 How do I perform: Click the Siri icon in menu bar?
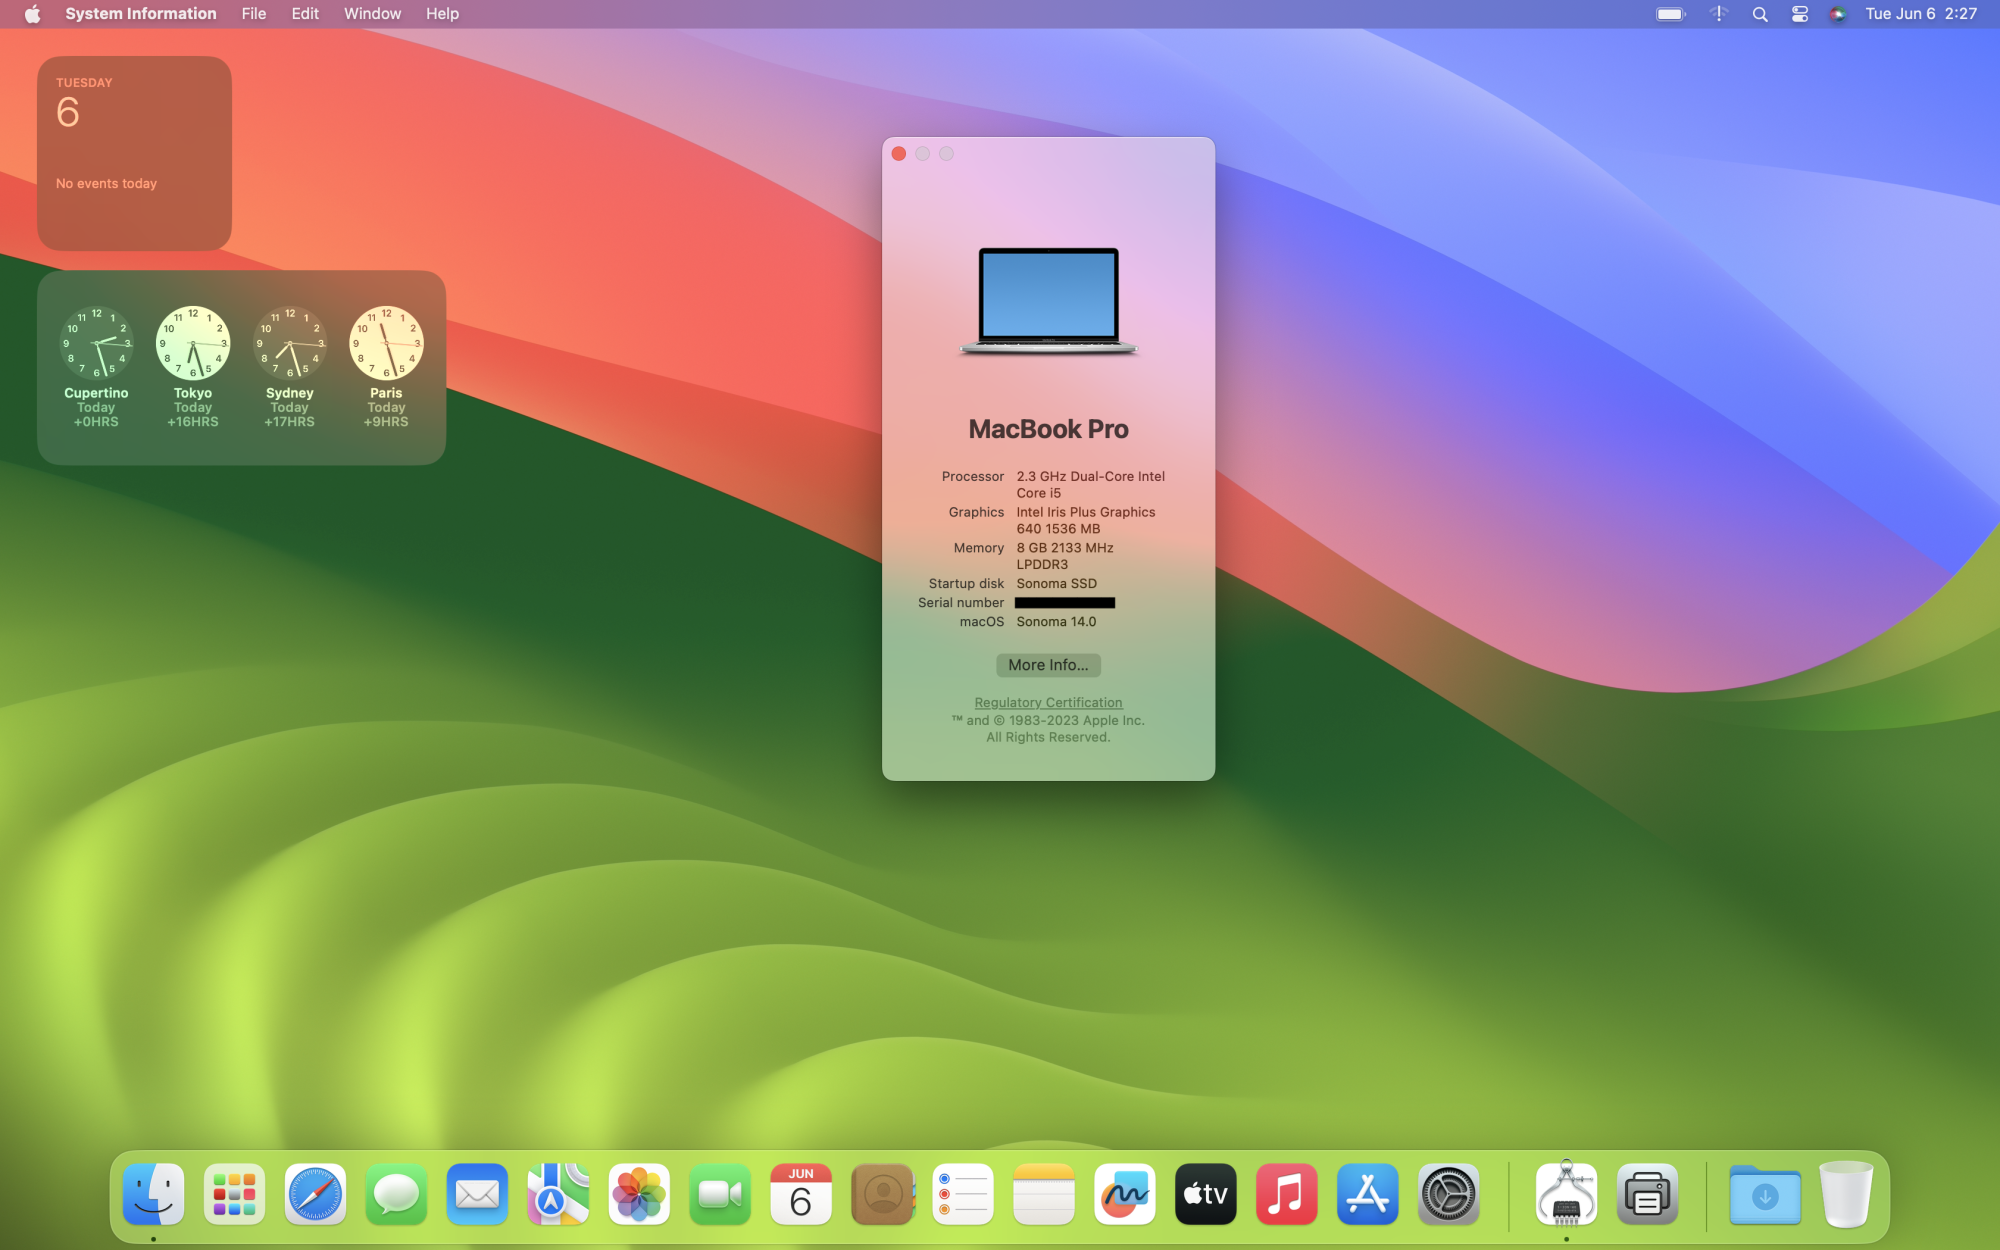(1837, 14)
